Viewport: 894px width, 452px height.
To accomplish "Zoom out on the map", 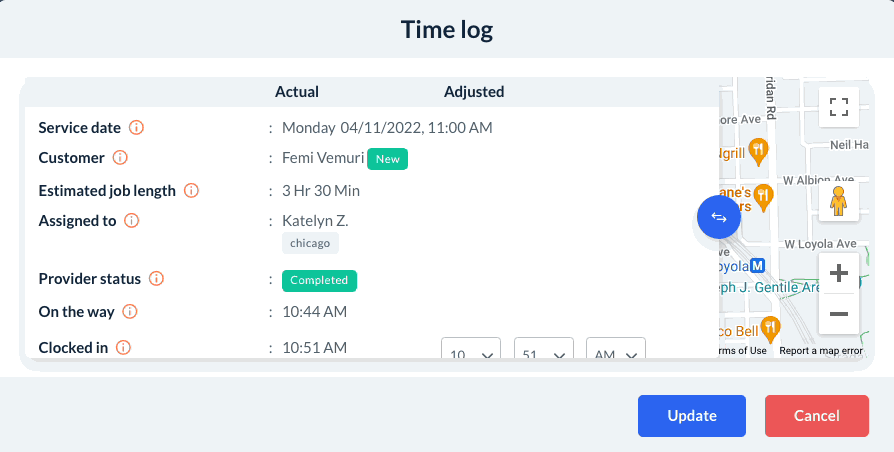I will click(x=838, y=314).
